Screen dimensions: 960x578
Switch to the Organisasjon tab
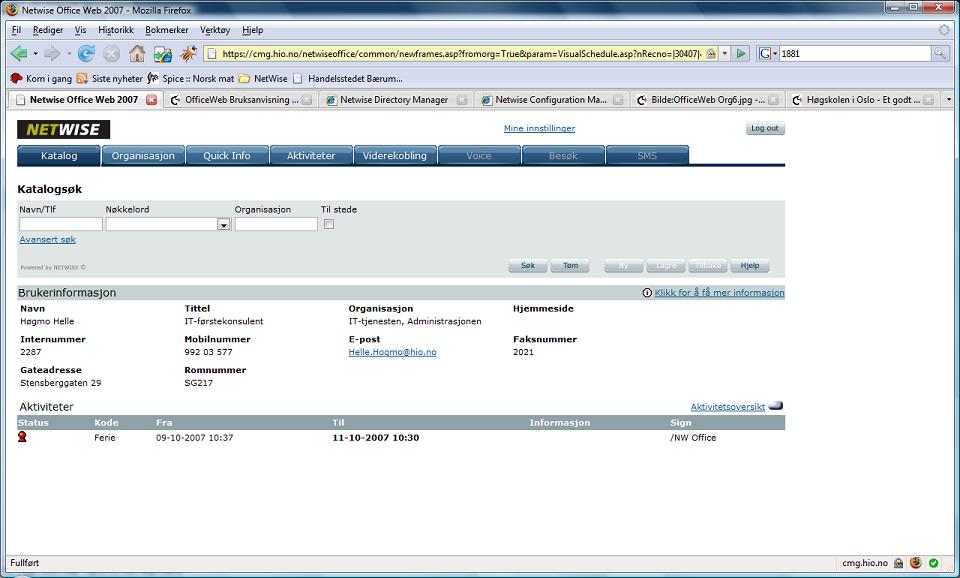pos(143,156)
